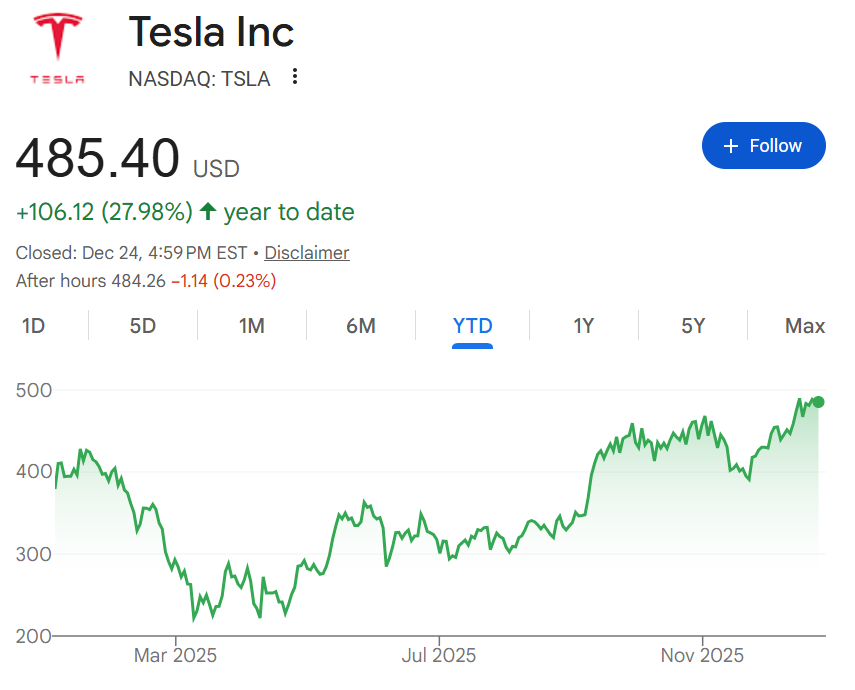The image size is (855, 690).
Task: Select the green dot at chart end
Action: click(818, 402)
